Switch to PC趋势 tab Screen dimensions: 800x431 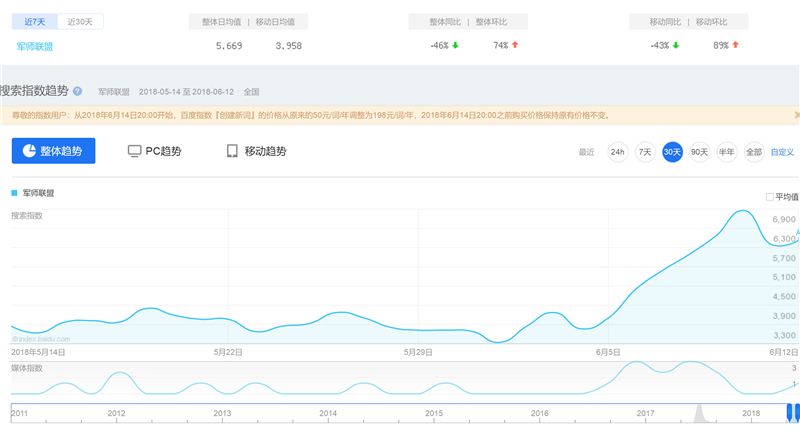tap(155, 151)
